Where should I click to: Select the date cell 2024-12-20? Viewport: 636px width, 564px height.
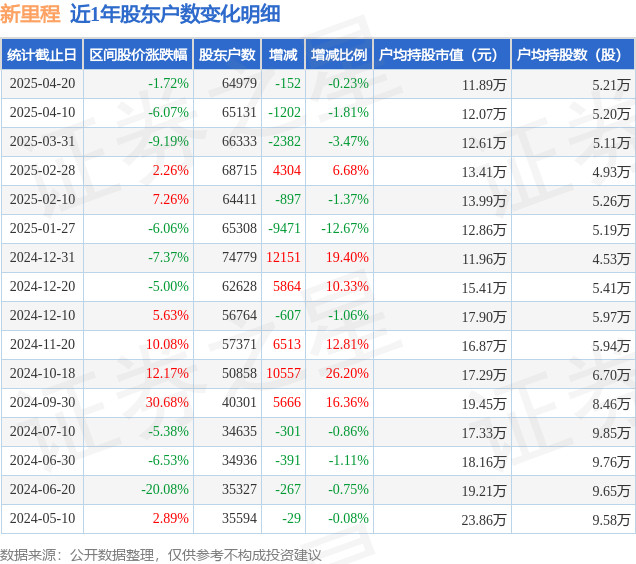tap(42, 286)
